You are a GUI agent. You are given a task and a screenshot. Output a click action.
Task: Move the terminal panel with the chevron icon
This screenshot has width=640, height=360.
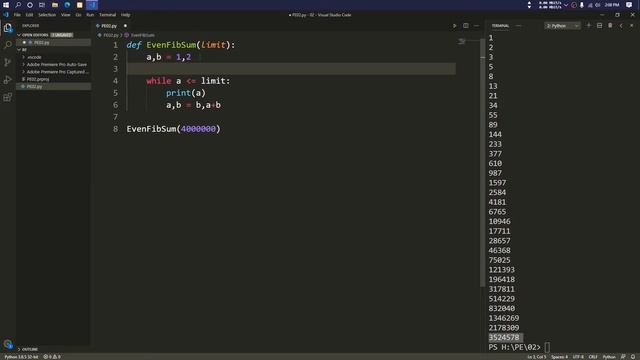click(x=621, y=26)
